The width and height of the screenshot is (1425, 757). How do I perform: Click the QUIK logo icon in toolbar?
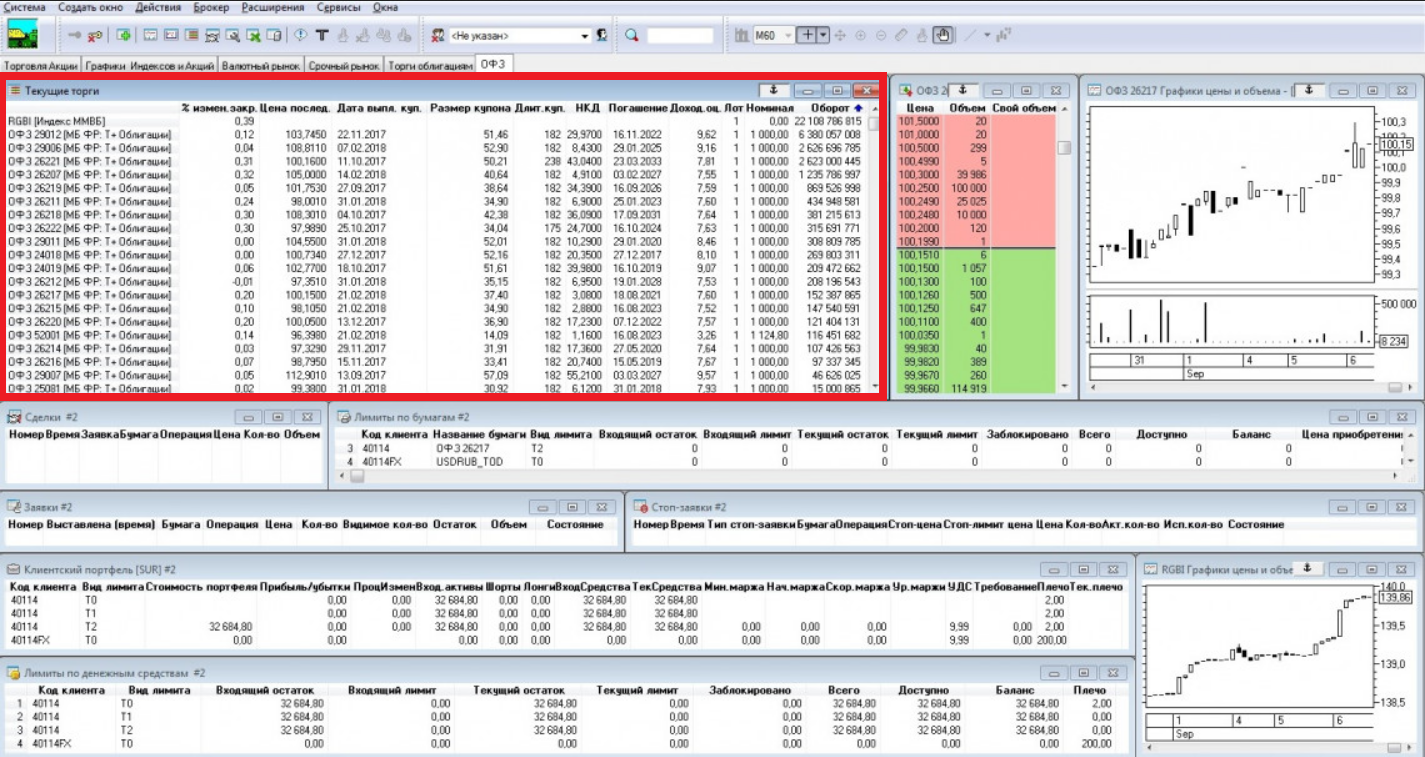coord(22,36)
